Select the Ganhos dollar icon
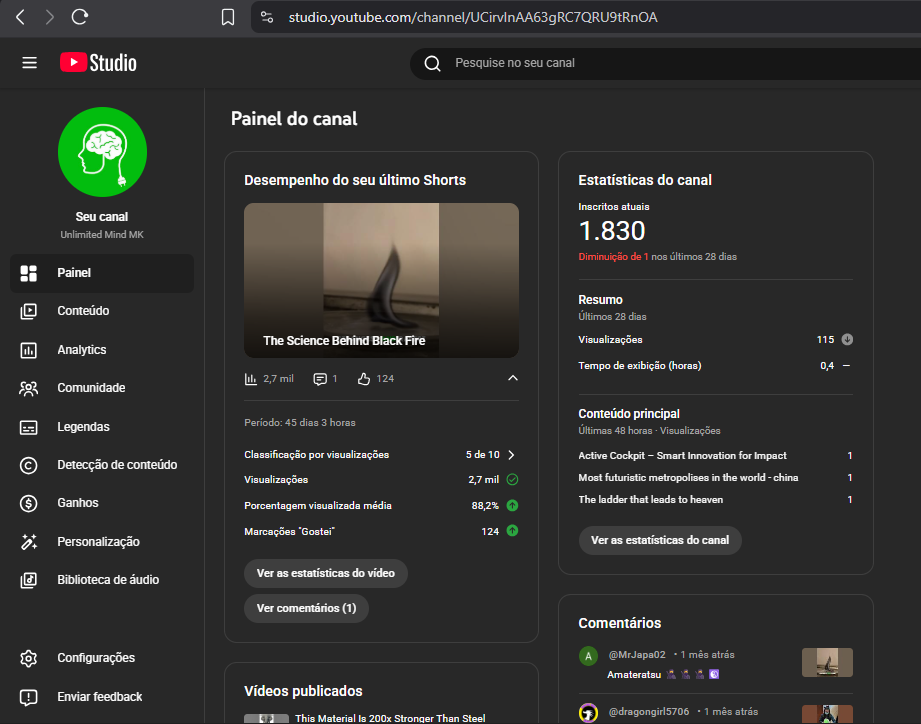Image resolution: width=921 pixels, height=724 pixels. (x=29, y=503)
